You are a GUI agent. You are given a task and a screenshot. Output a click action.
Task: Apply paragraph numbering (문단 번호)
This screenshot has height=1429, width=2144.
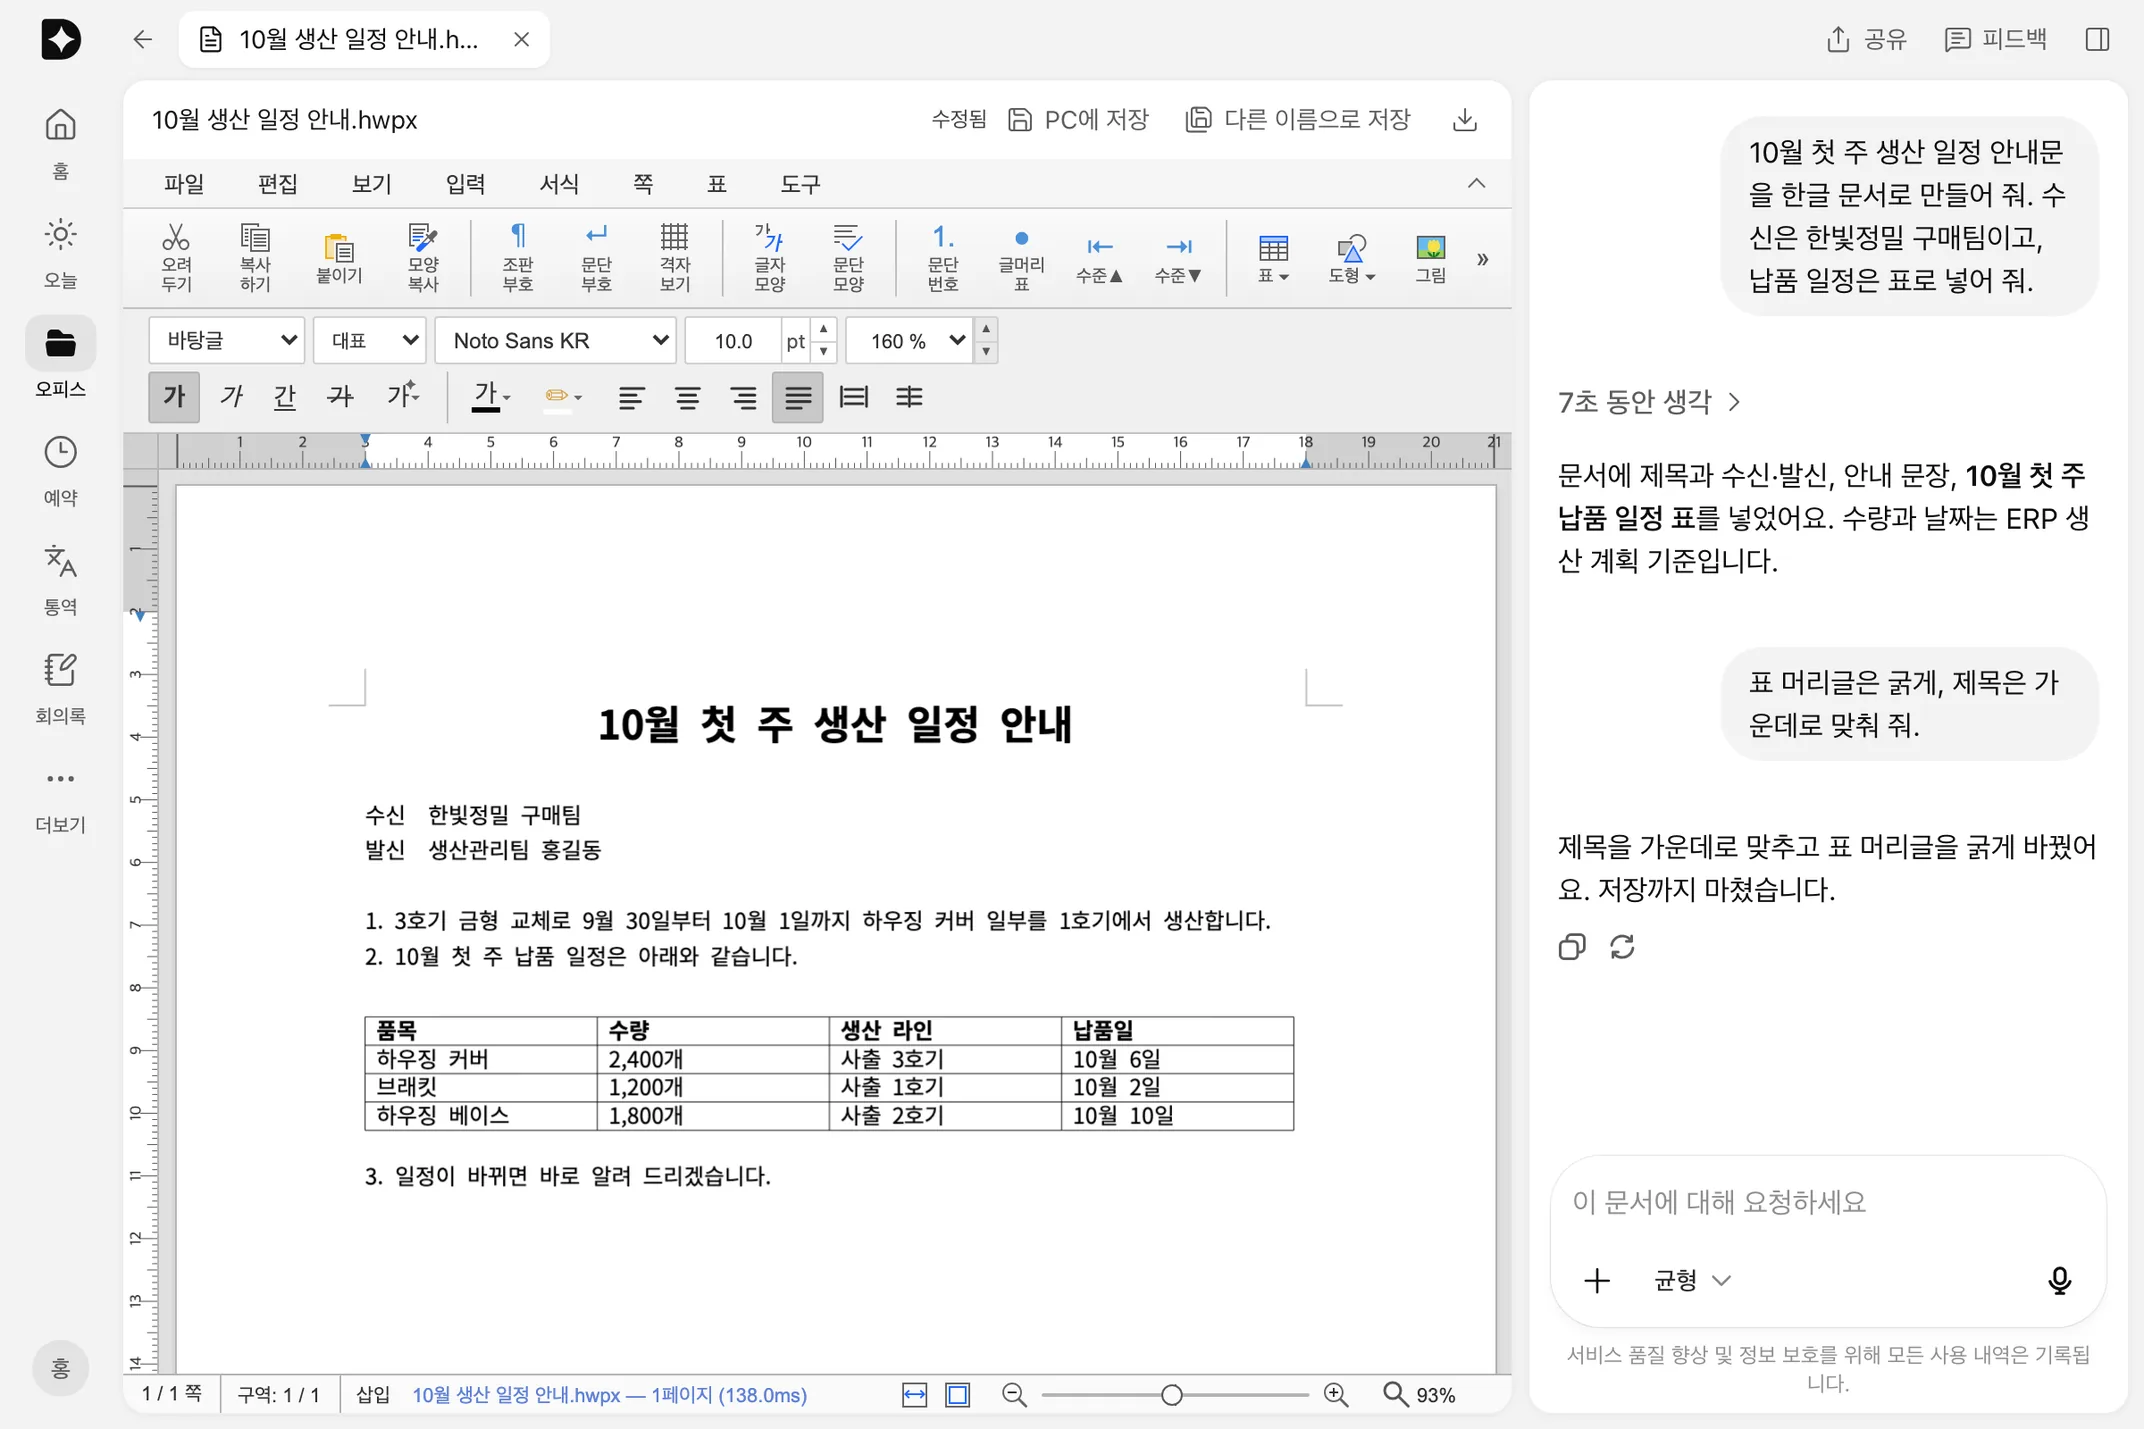coord(943,257)
